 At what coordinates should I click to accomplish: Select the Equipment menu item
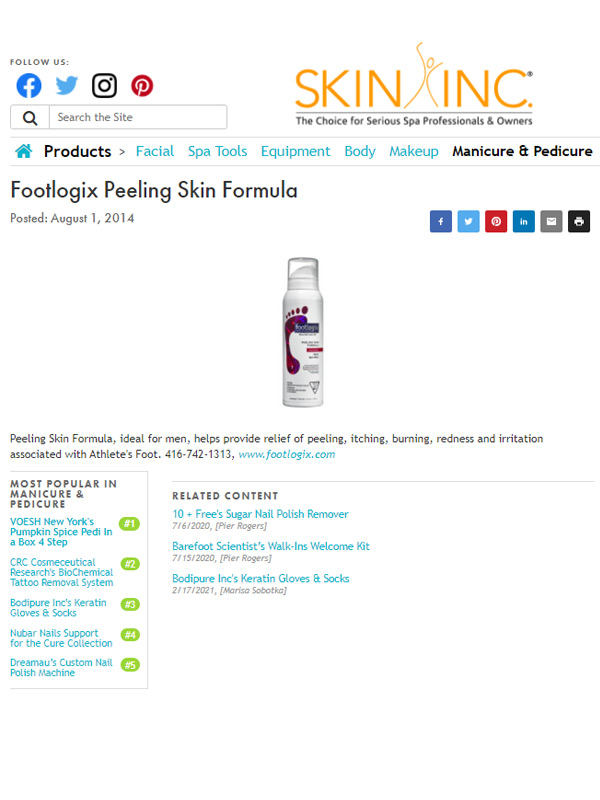tap(295, 152)
